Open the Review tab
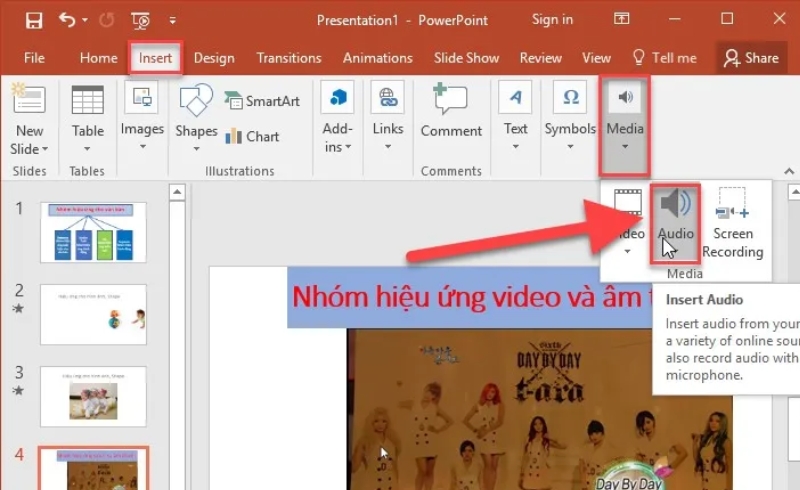The image size is (800, 490). tap(540, 58)
